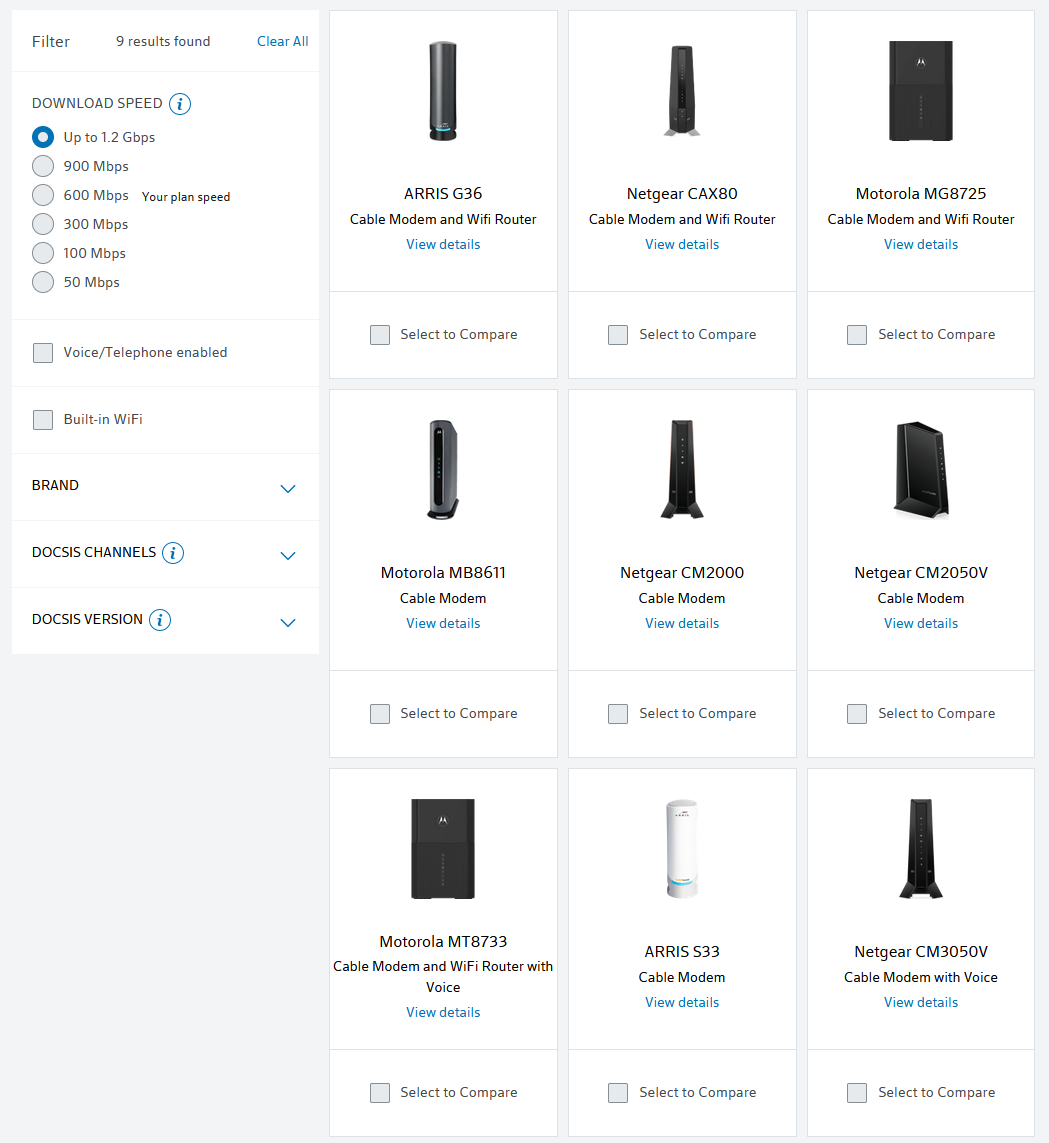Open the Motorola MG8725 product image
This screenshot has height=1143, width=1049.
[921, 91]
